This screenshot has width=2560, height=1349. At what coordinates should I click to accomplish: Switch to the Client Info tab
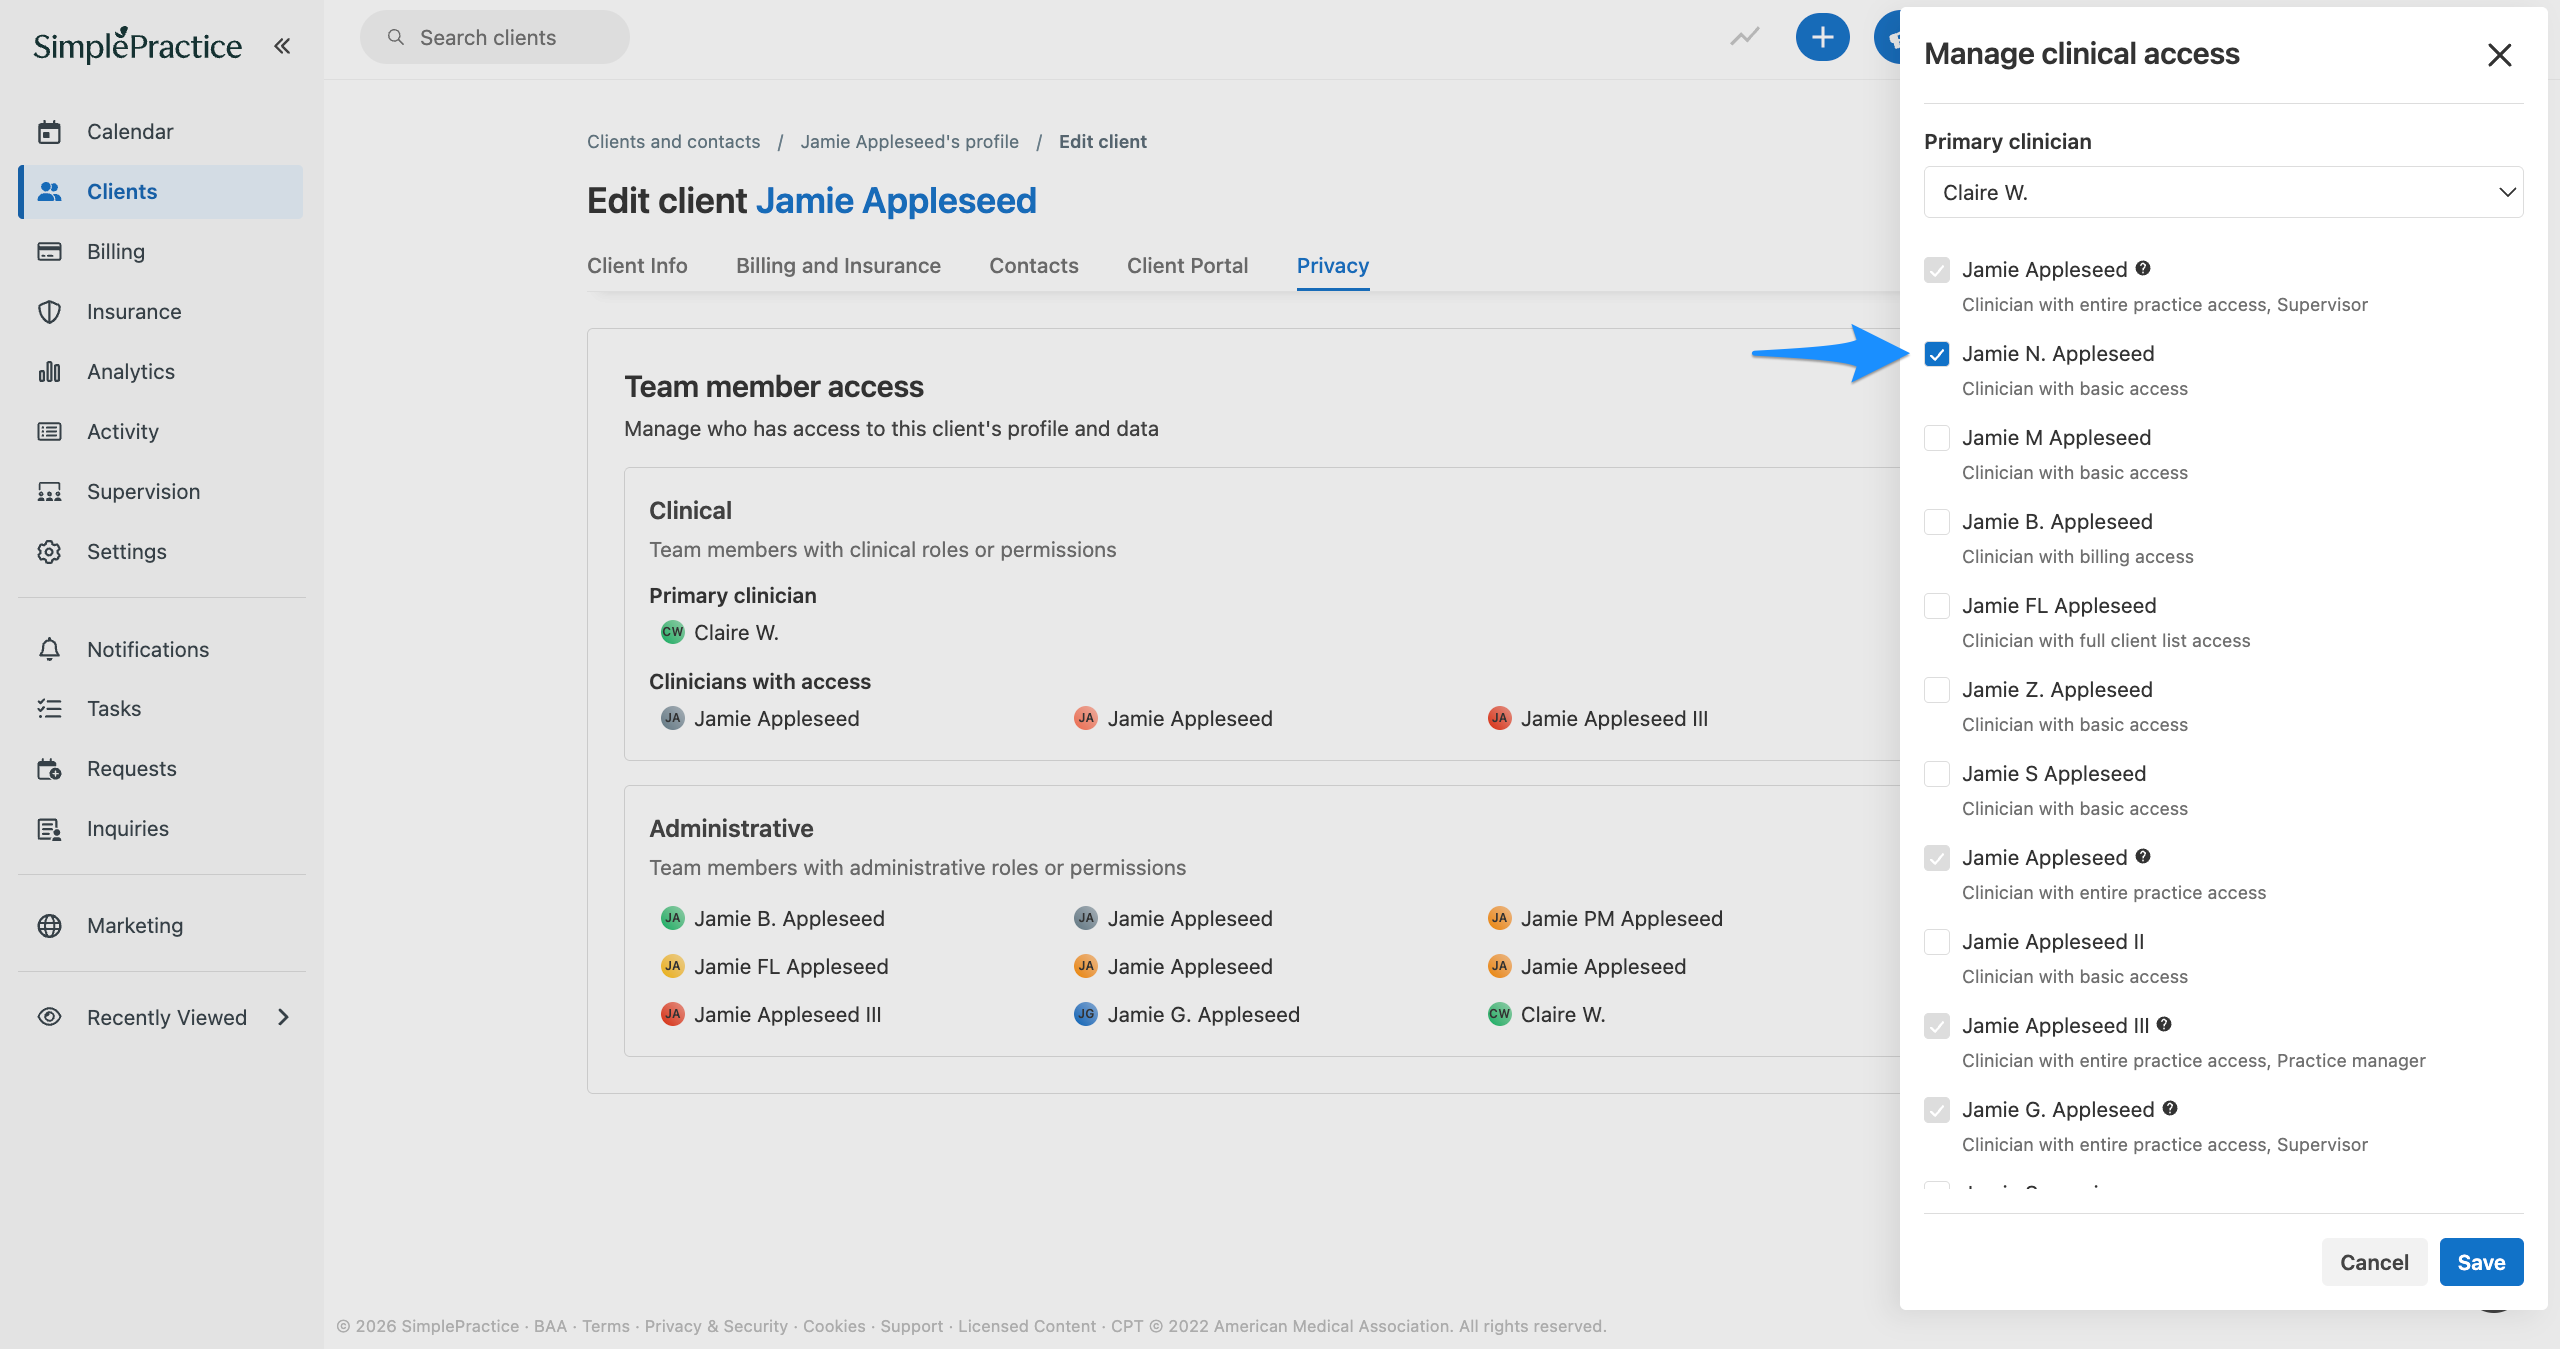637,266
